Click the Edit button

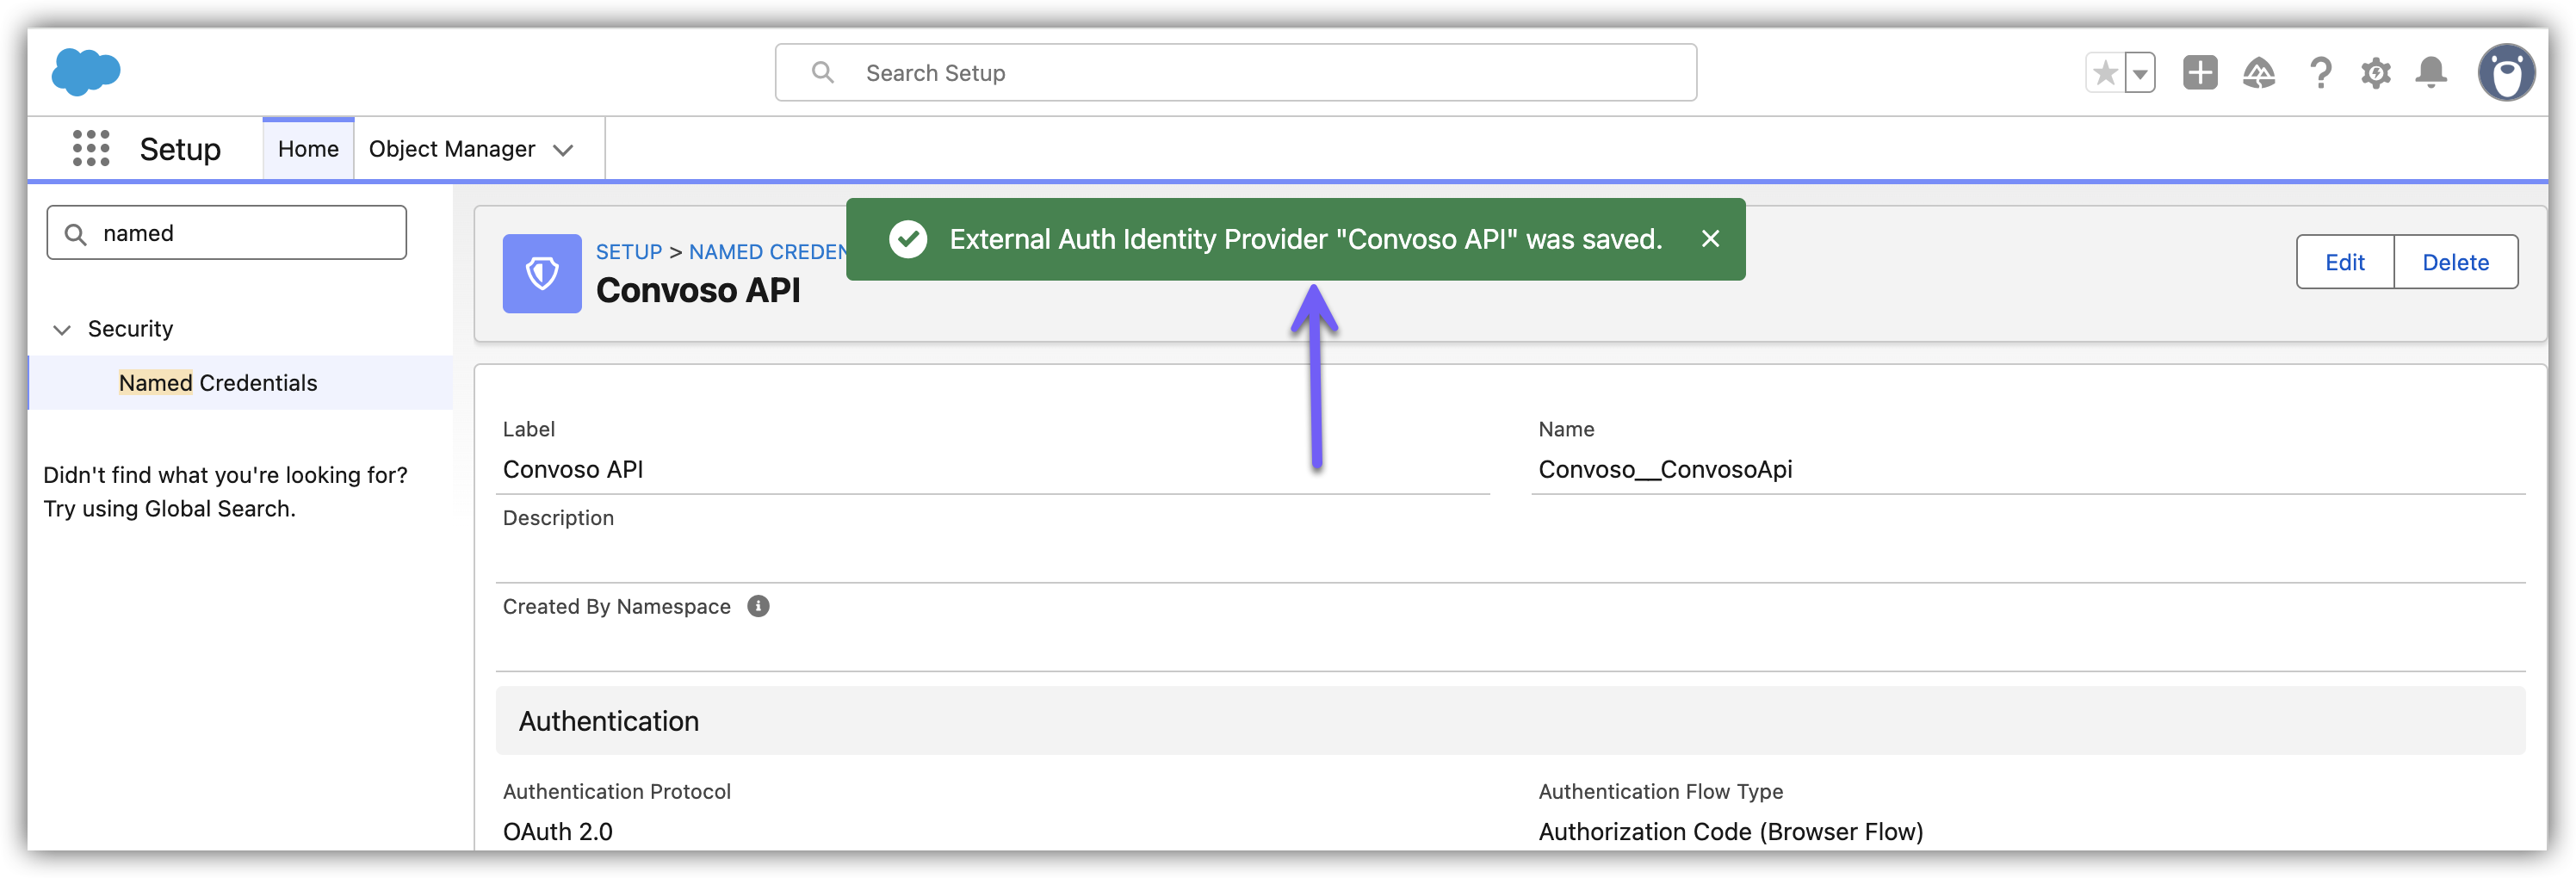click(x=2344, y=262)
